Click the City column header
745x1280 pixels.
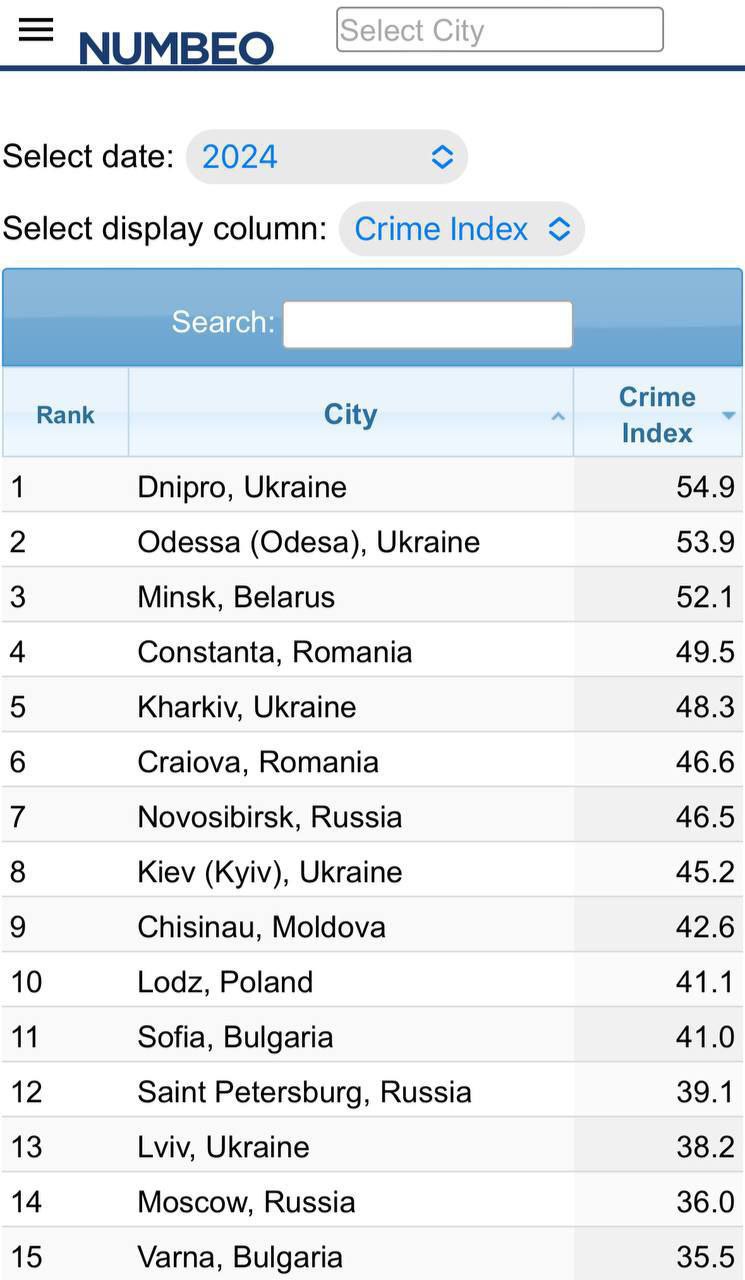pos(350,414)
